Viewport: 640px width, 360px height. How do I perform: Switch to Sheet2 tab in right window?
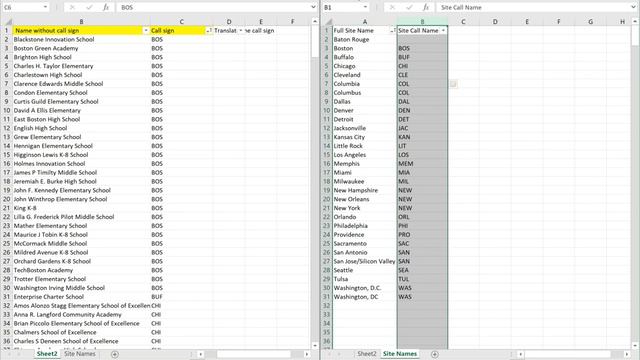pos(367,354)
